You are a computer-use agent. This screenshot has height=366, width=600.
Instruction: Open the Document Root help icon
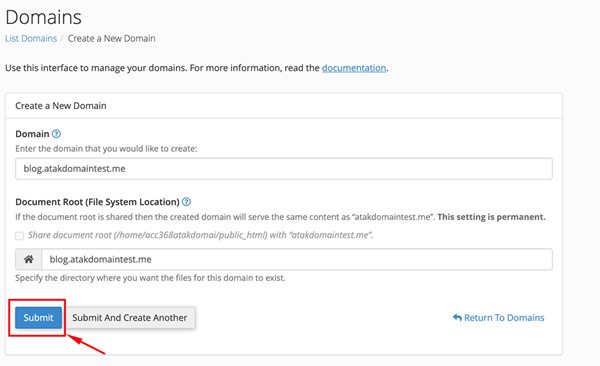click(x=186, y=202)
